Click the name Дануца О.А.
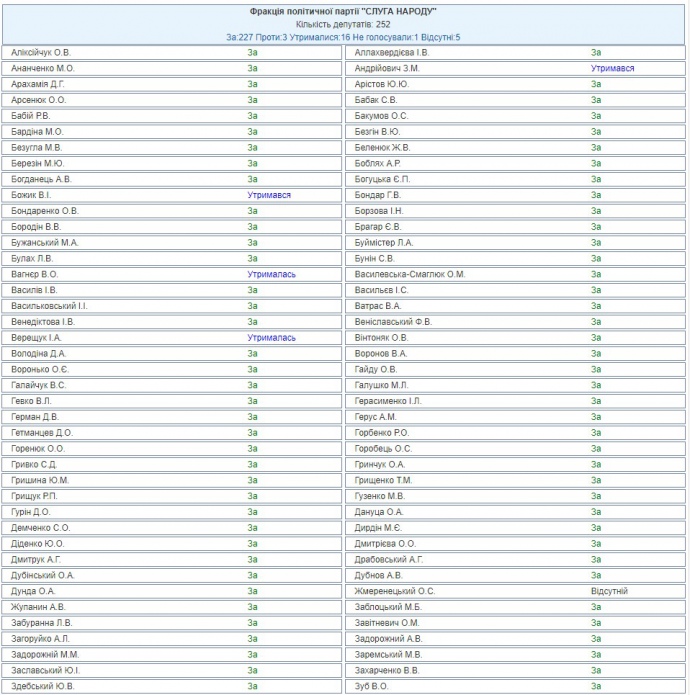Viewport: 690px width, 695px height. pos(379,512)
